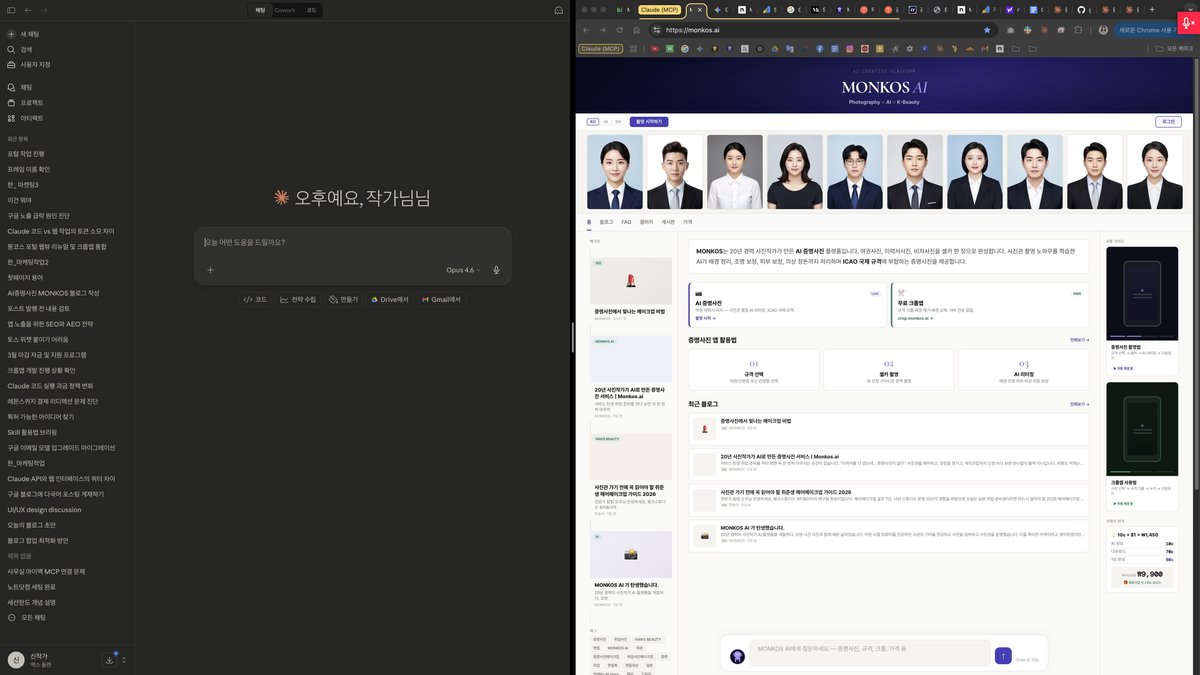Go to Chrome home page icon
The height and width of the screenshot is (675, 1200).
click(x=638, y=30)
